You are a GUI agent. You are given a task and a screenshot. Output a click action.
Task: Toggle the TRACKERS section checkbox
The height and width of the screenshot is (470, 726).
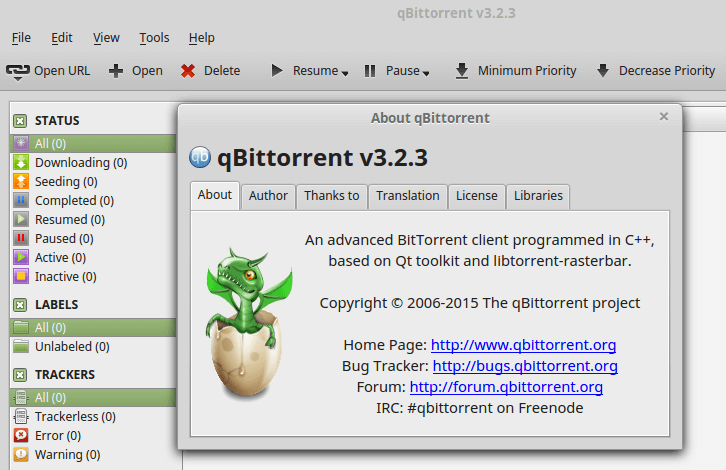coord(20,375)
